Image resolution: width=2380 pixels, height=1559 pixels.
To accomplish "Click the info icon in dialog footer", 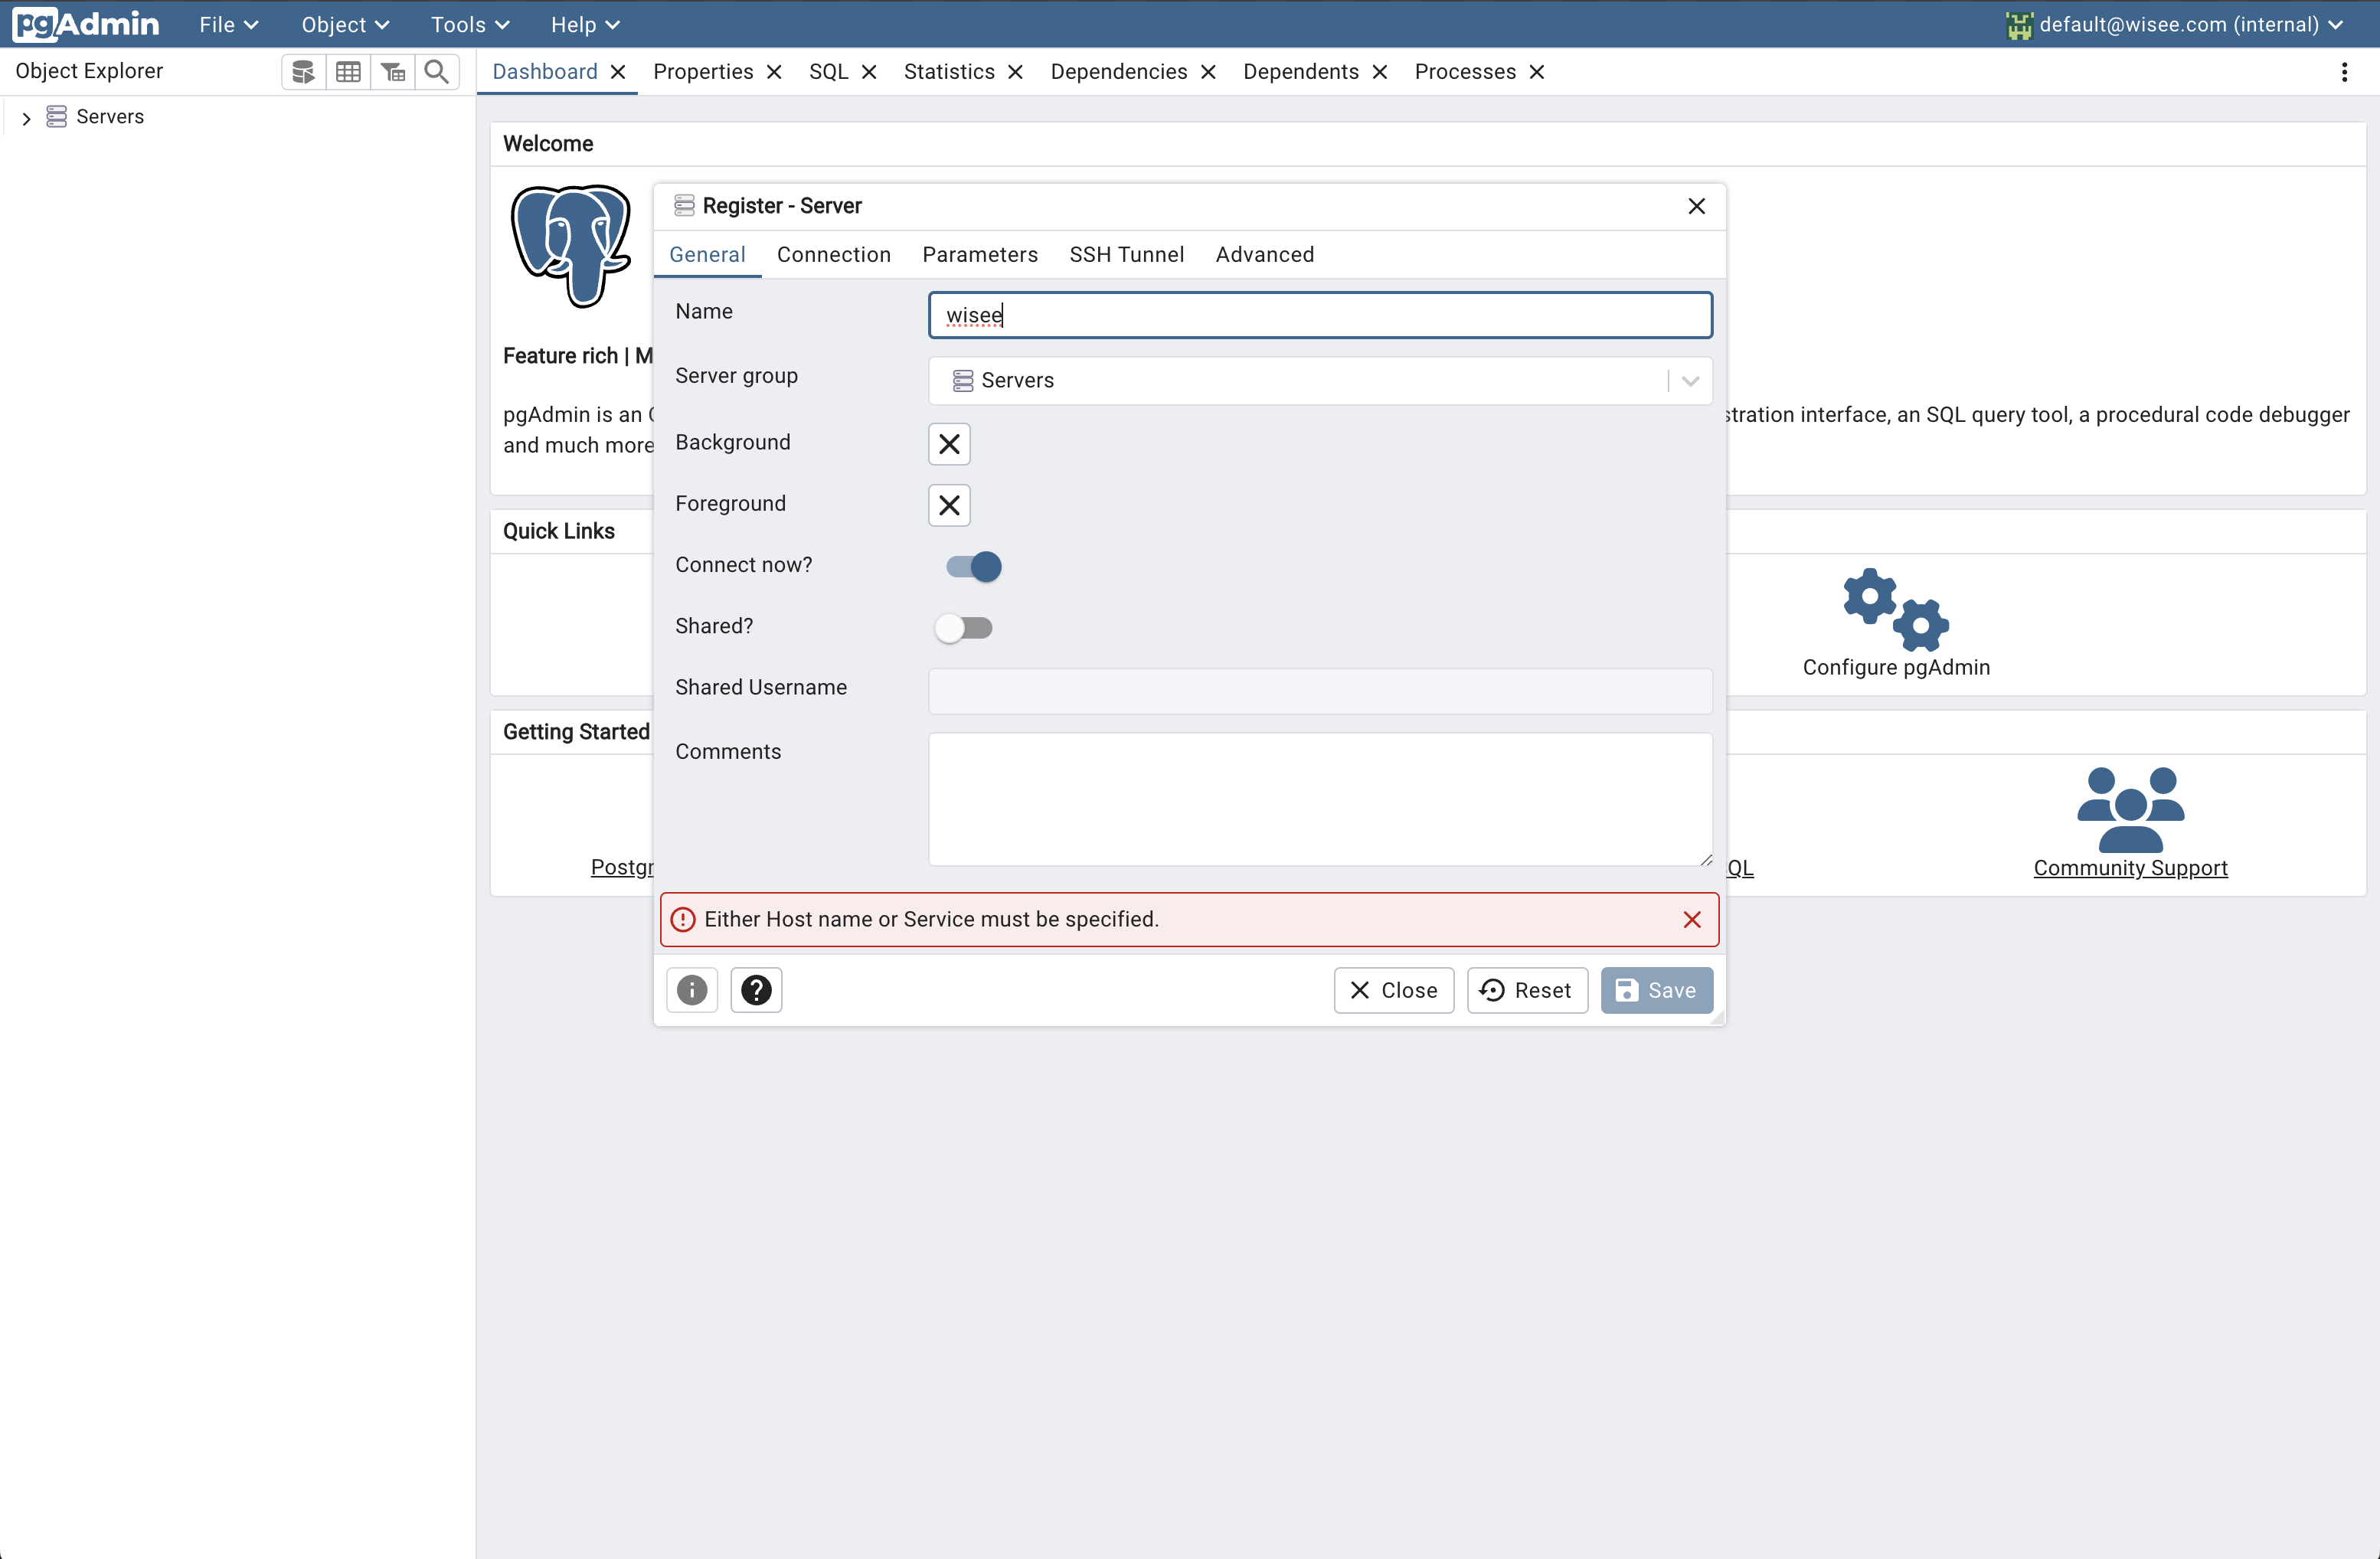I will pos(692,990).
